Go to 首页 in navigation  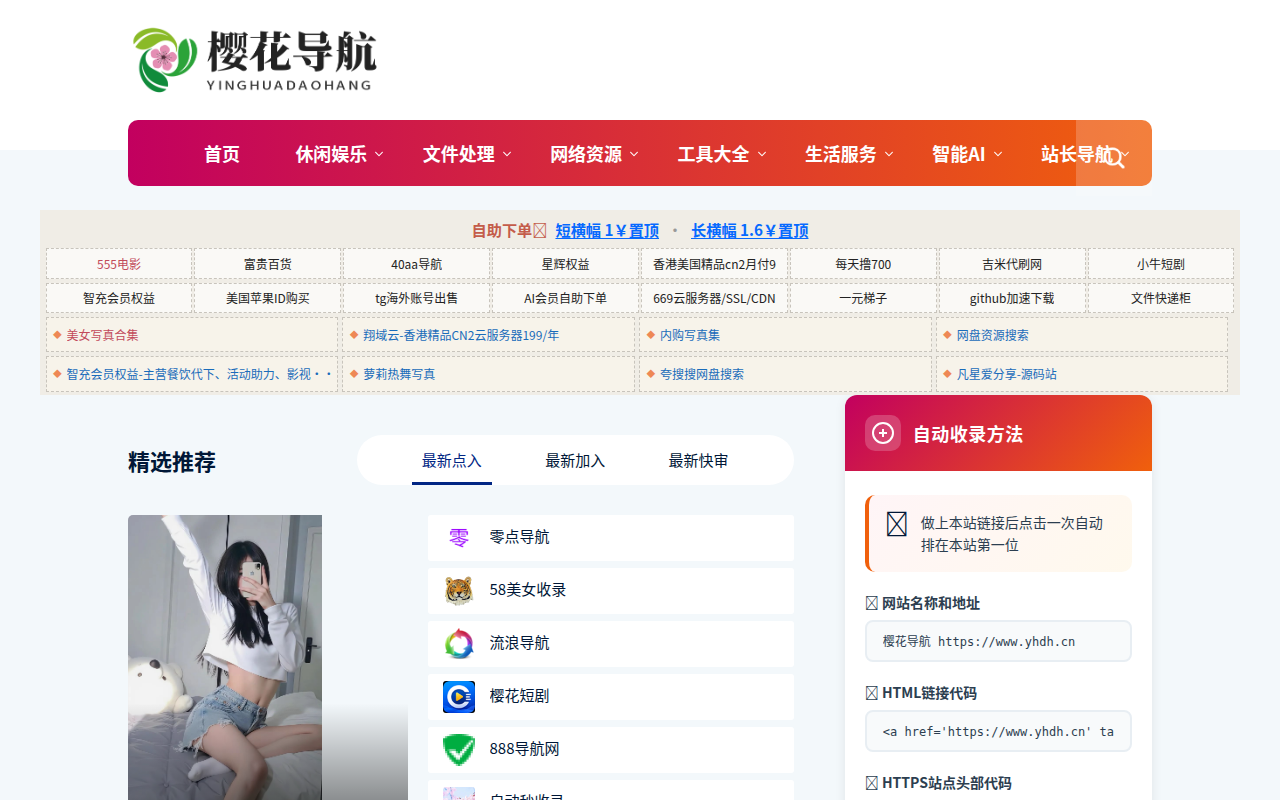point(222,154)
